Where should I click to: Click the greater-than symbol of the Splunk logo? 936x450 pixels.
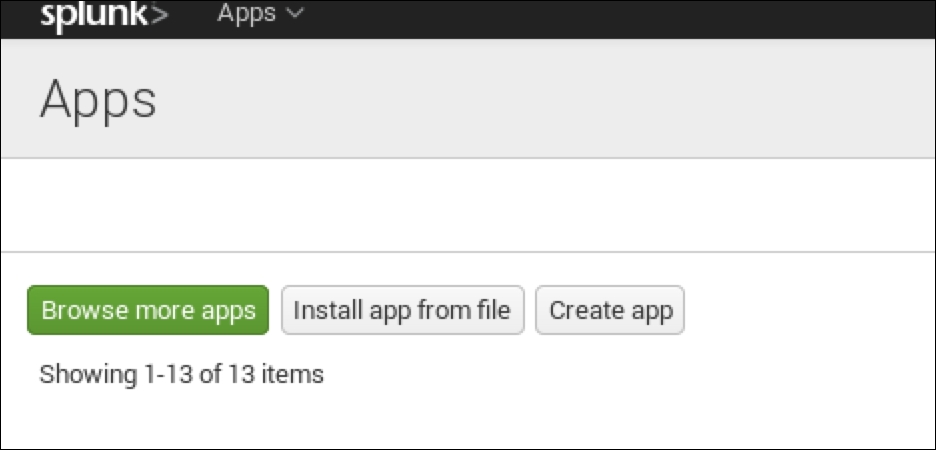tap(157, 17)
